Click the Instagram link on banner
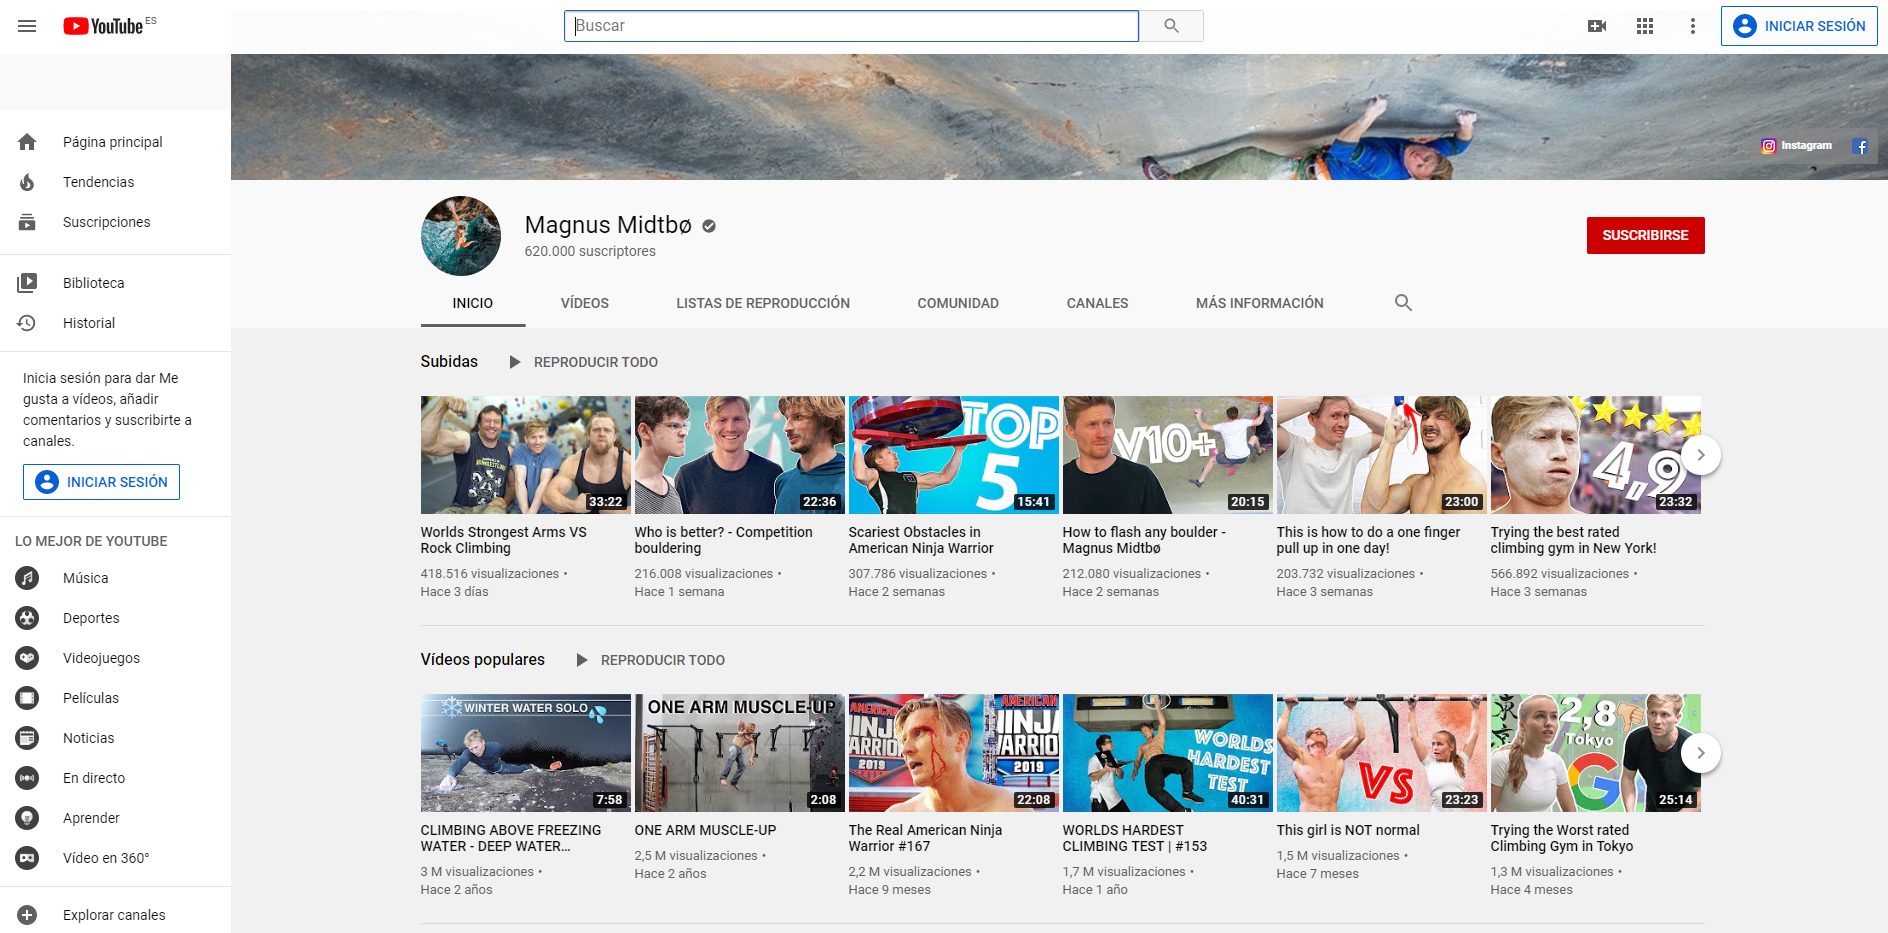Screen dimensions: 1888x933 pyautogui.click(x=1797, y=146)
